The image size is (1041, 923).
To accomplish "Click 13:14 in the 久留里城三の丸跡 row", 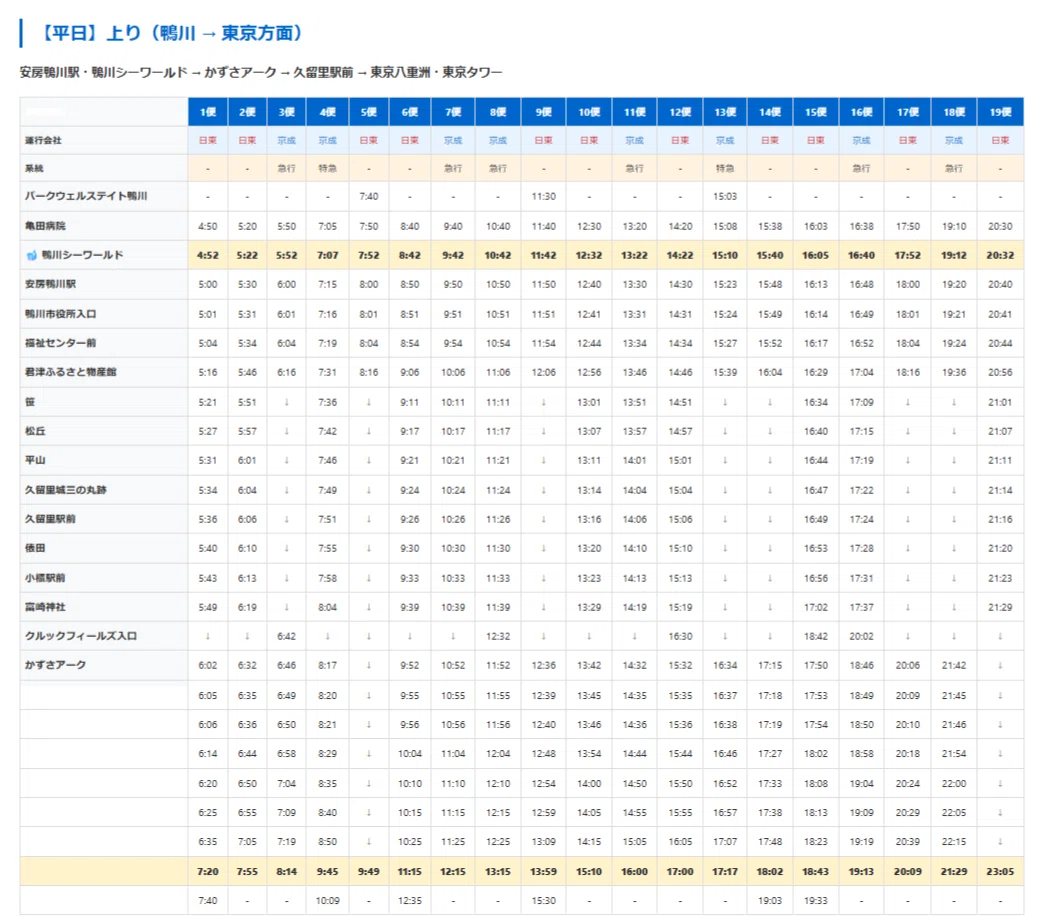I will coord(589,491).
